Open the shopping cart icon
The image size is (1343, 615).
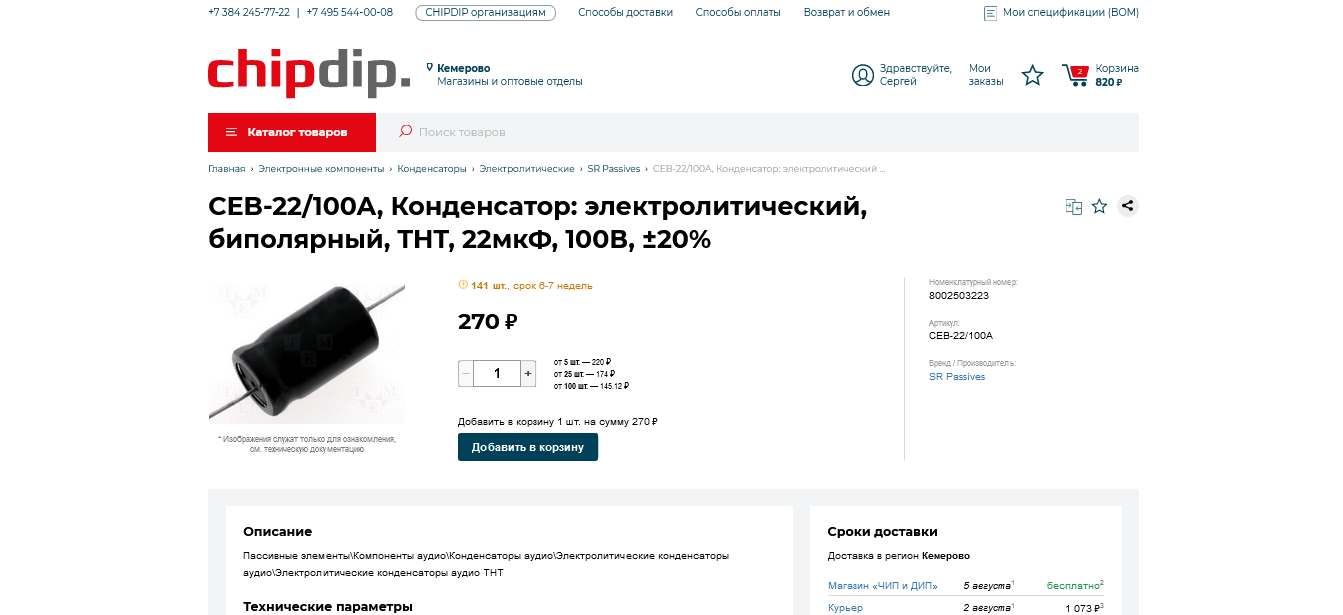[1076, 75]
